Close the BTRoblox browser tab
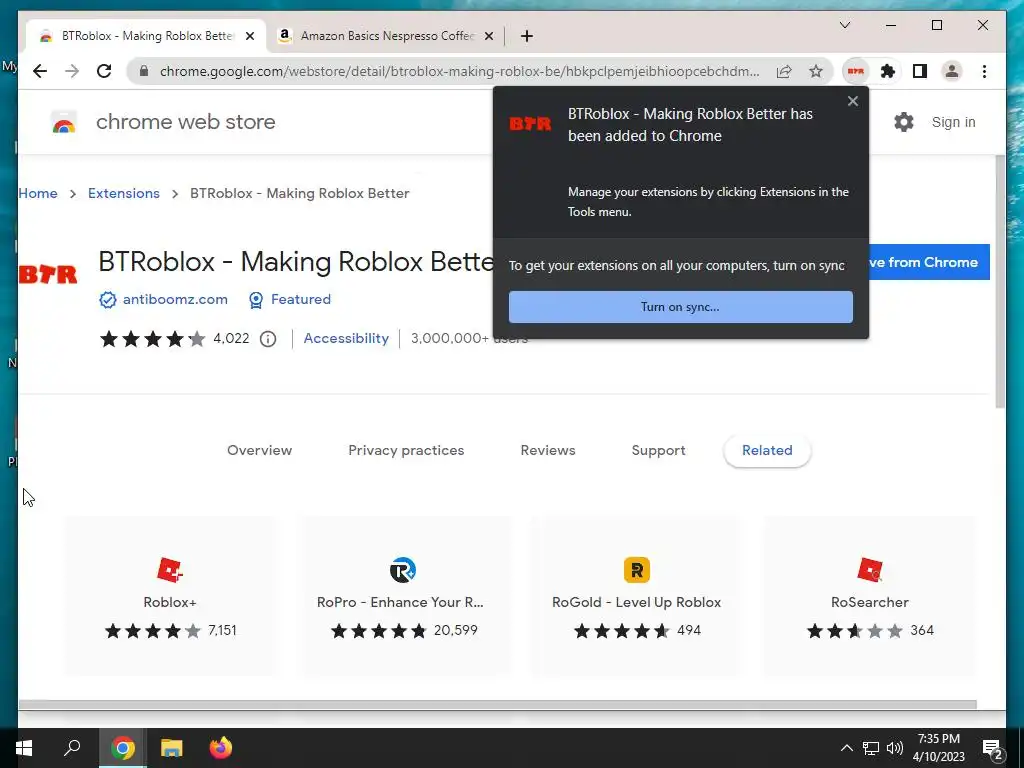 point(249,37)
